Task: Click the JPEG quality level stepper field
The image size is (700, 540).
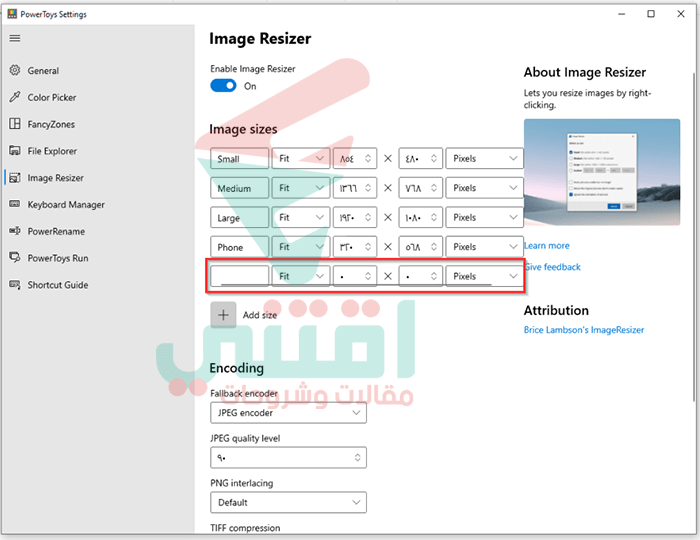Action: (x=288, y=457)
